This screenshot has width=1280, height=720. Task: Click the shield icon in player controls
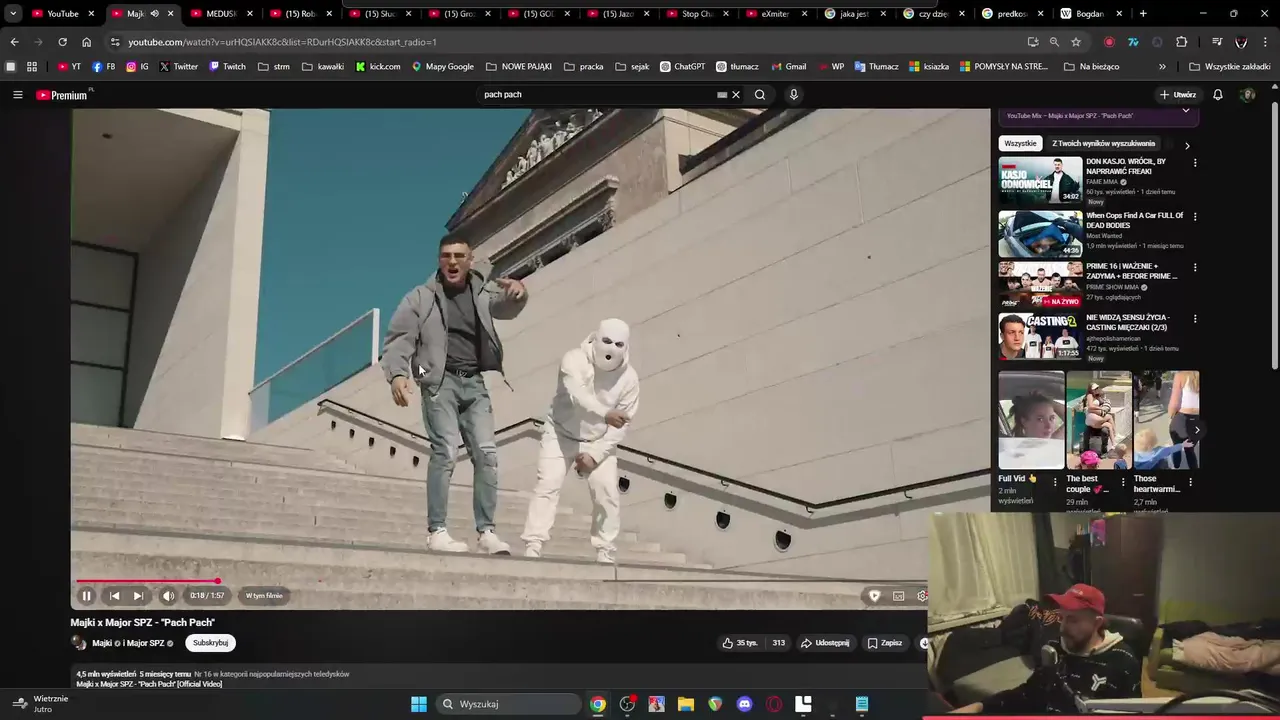point(874,596)
